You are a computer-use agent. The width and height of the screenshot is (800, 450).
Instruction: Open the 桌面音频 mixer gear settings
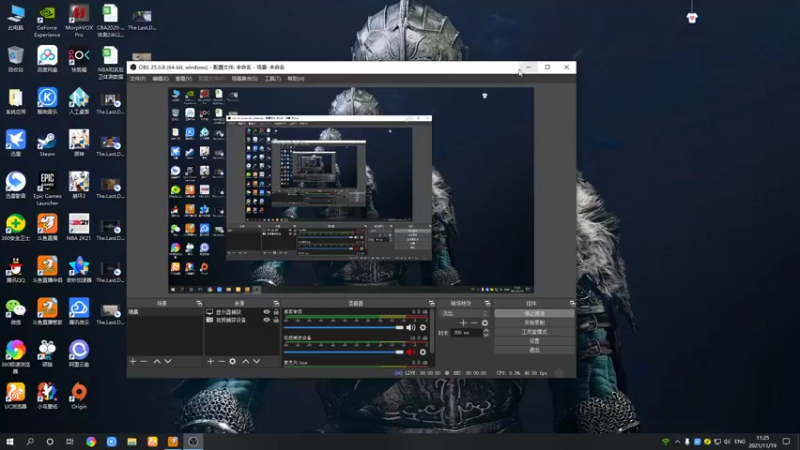point(422,328)
